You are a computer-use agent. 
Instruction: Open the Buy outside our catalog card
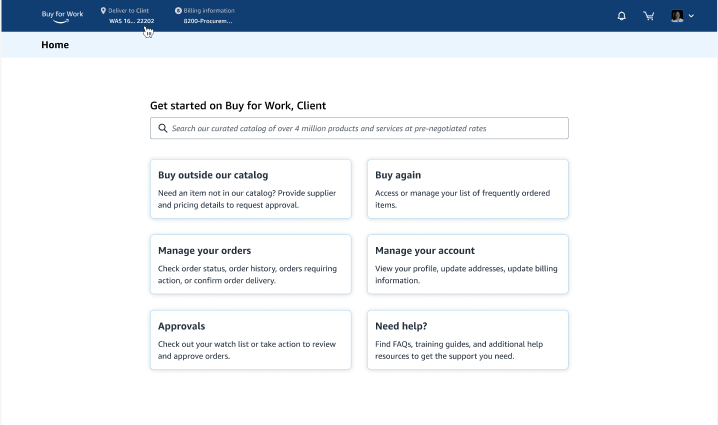click(250, 189)
